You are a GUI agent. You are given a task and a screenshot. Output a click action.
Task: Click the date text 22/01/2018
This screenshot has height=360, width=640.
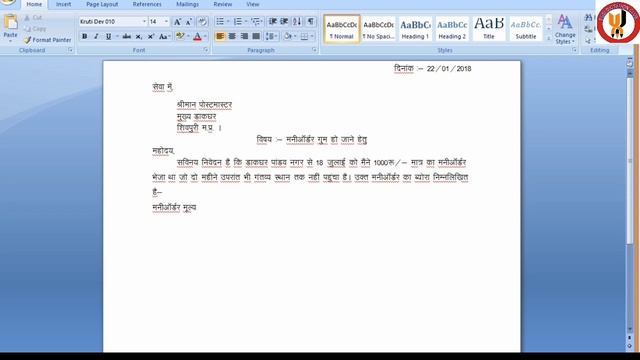449,69
